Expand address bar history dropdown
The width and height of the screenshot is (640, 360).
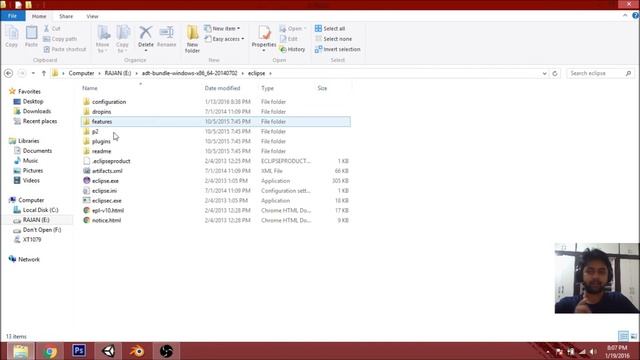544,73
